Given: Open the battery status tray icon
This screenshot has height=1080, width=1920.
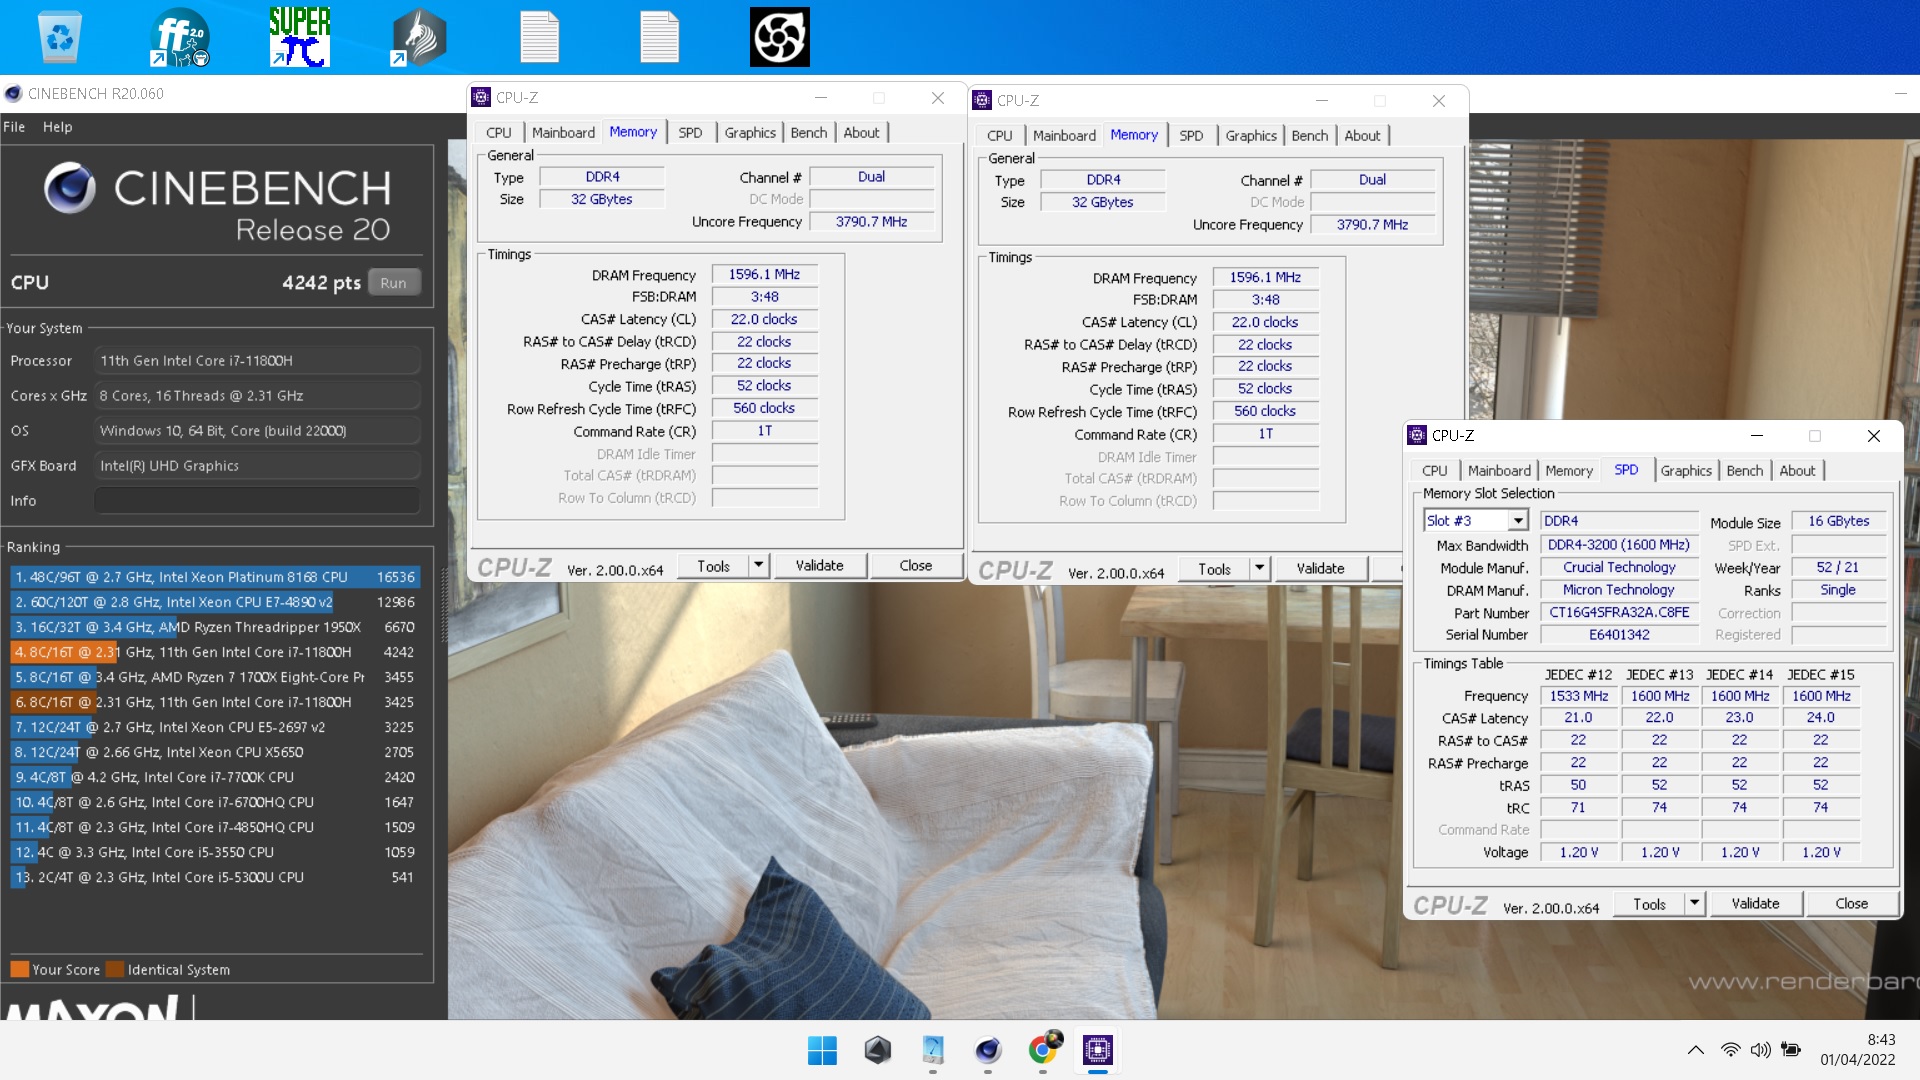Looking at the screenshot, I should point(1791,1050).
